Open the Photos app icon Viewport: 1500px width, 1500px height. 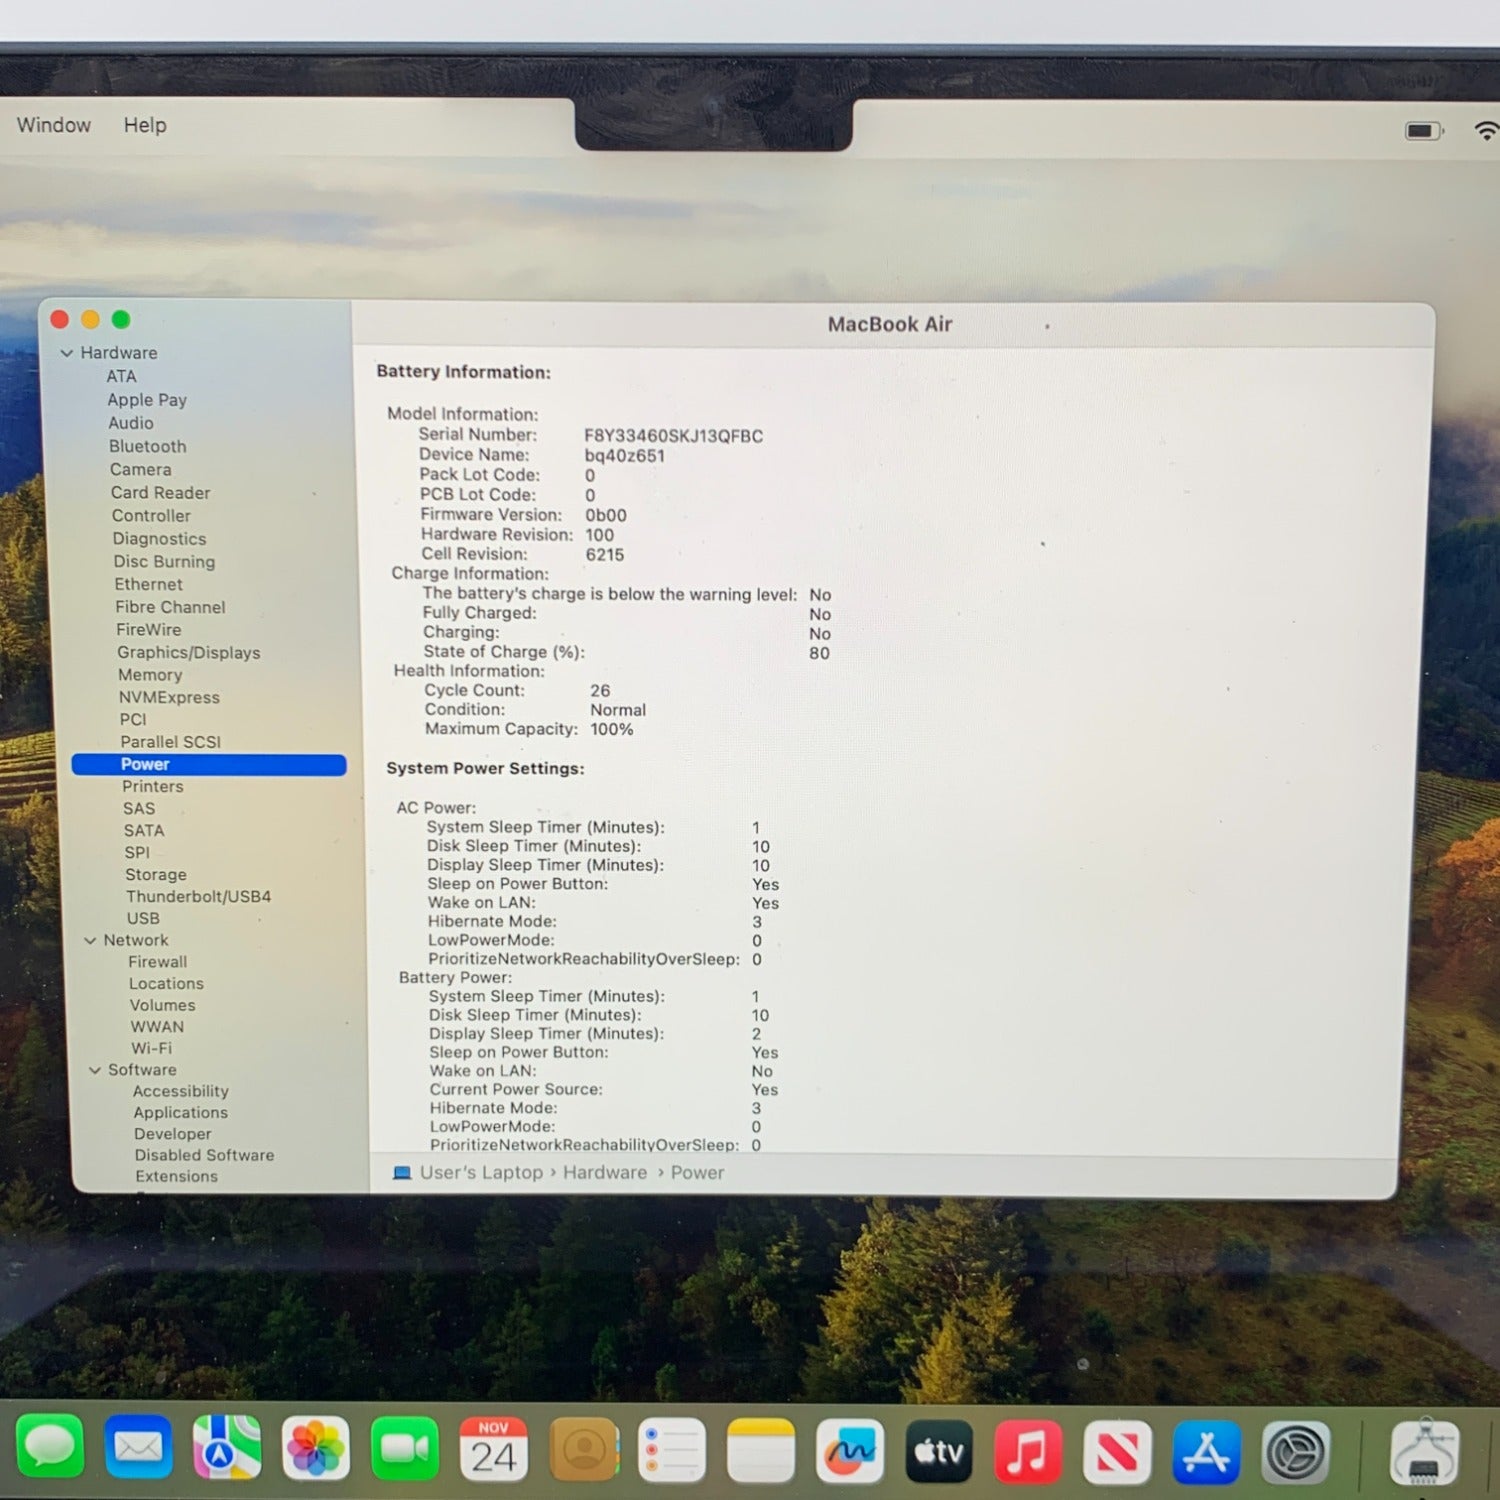pos(316,1449)
